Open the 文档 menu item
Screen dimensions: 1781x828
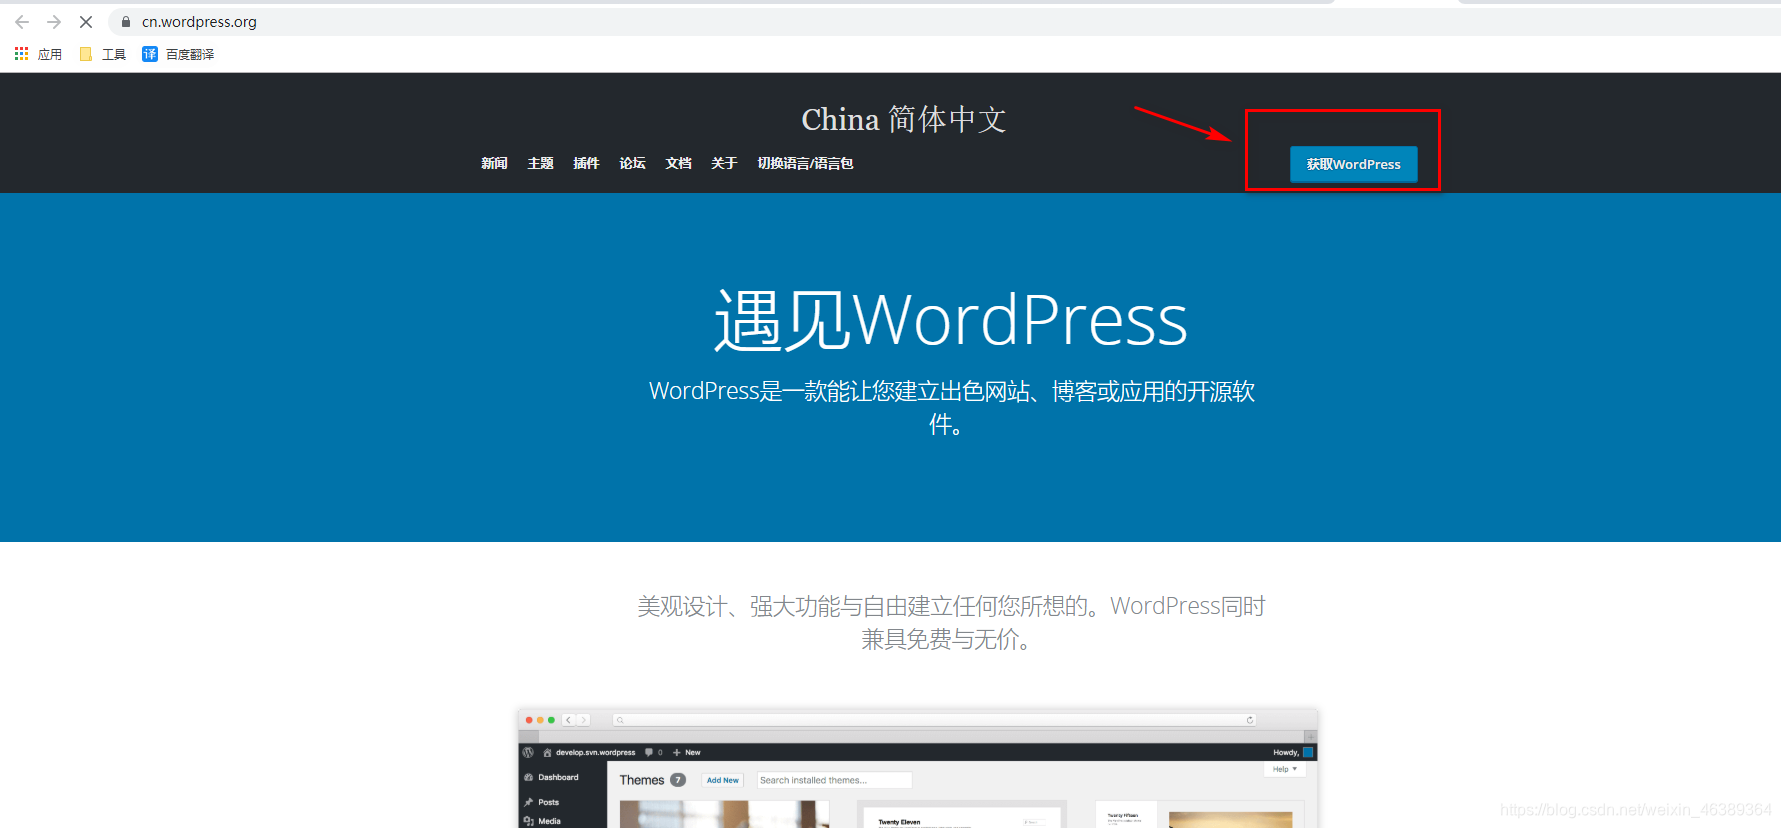coord(678,163)
